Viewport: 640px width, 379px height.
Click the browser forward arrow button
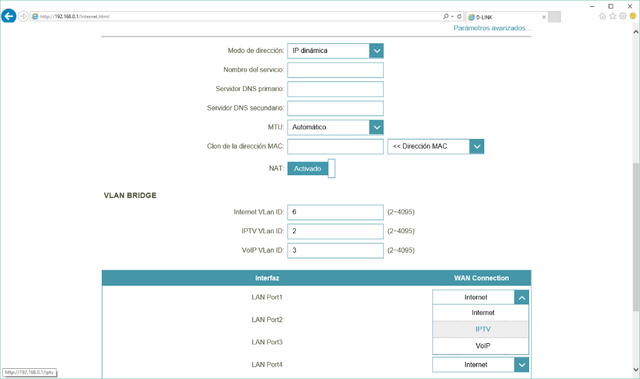(23, 16)
